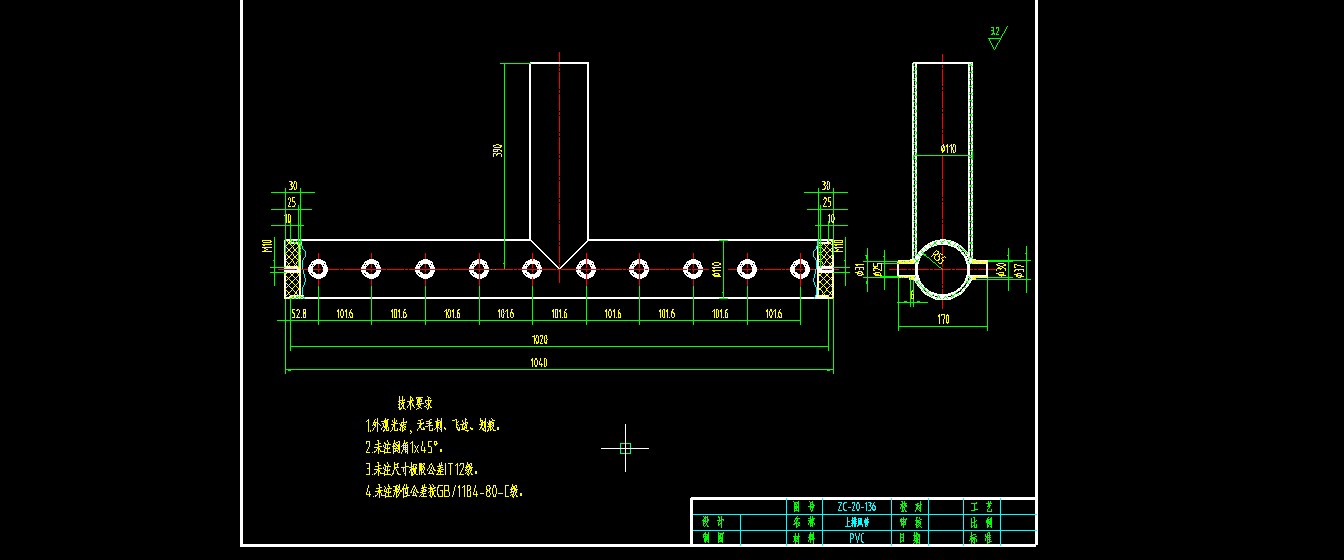Click the 设计 title block cell
Viewport: 1344px width, 560px height.
pos(713,522)
